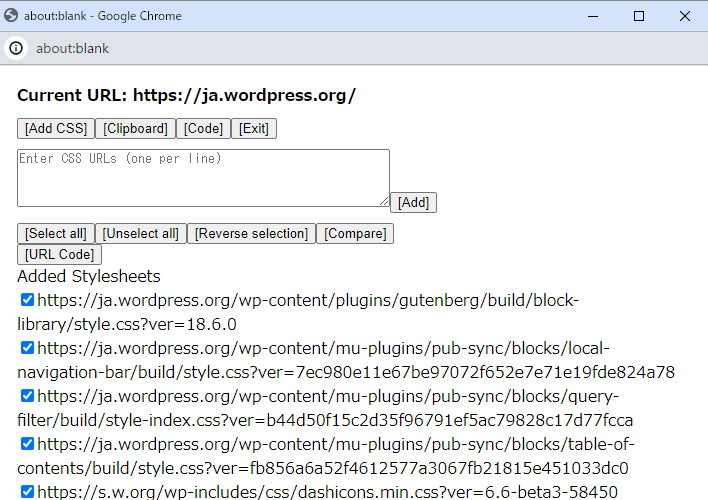This screenshot has width=708, height=500.
Task: Click the 'Added Stylesheets' label
Action: coord(89,276)
